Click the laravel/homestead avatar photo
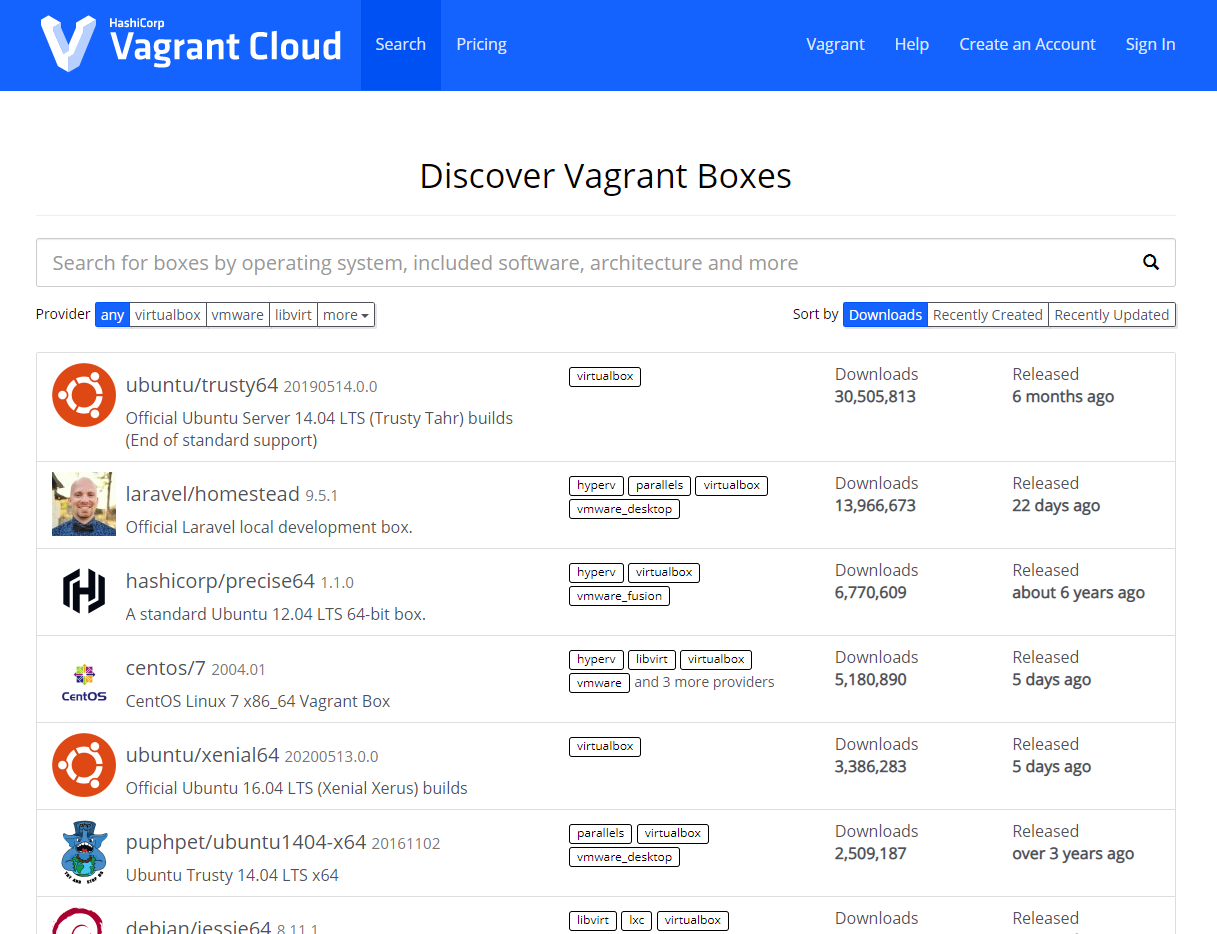The width and height of the screenshot is (1217, 934). tap(84, 504)
